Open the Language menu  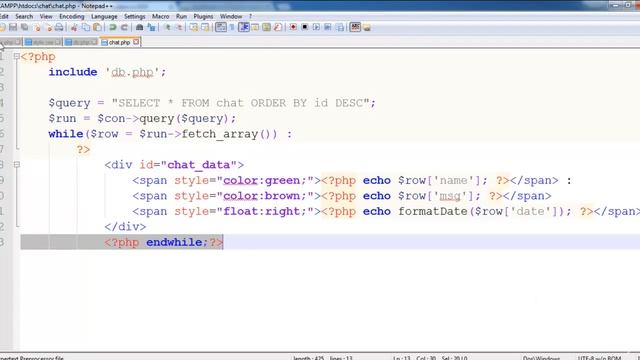(x=104, y=16)
